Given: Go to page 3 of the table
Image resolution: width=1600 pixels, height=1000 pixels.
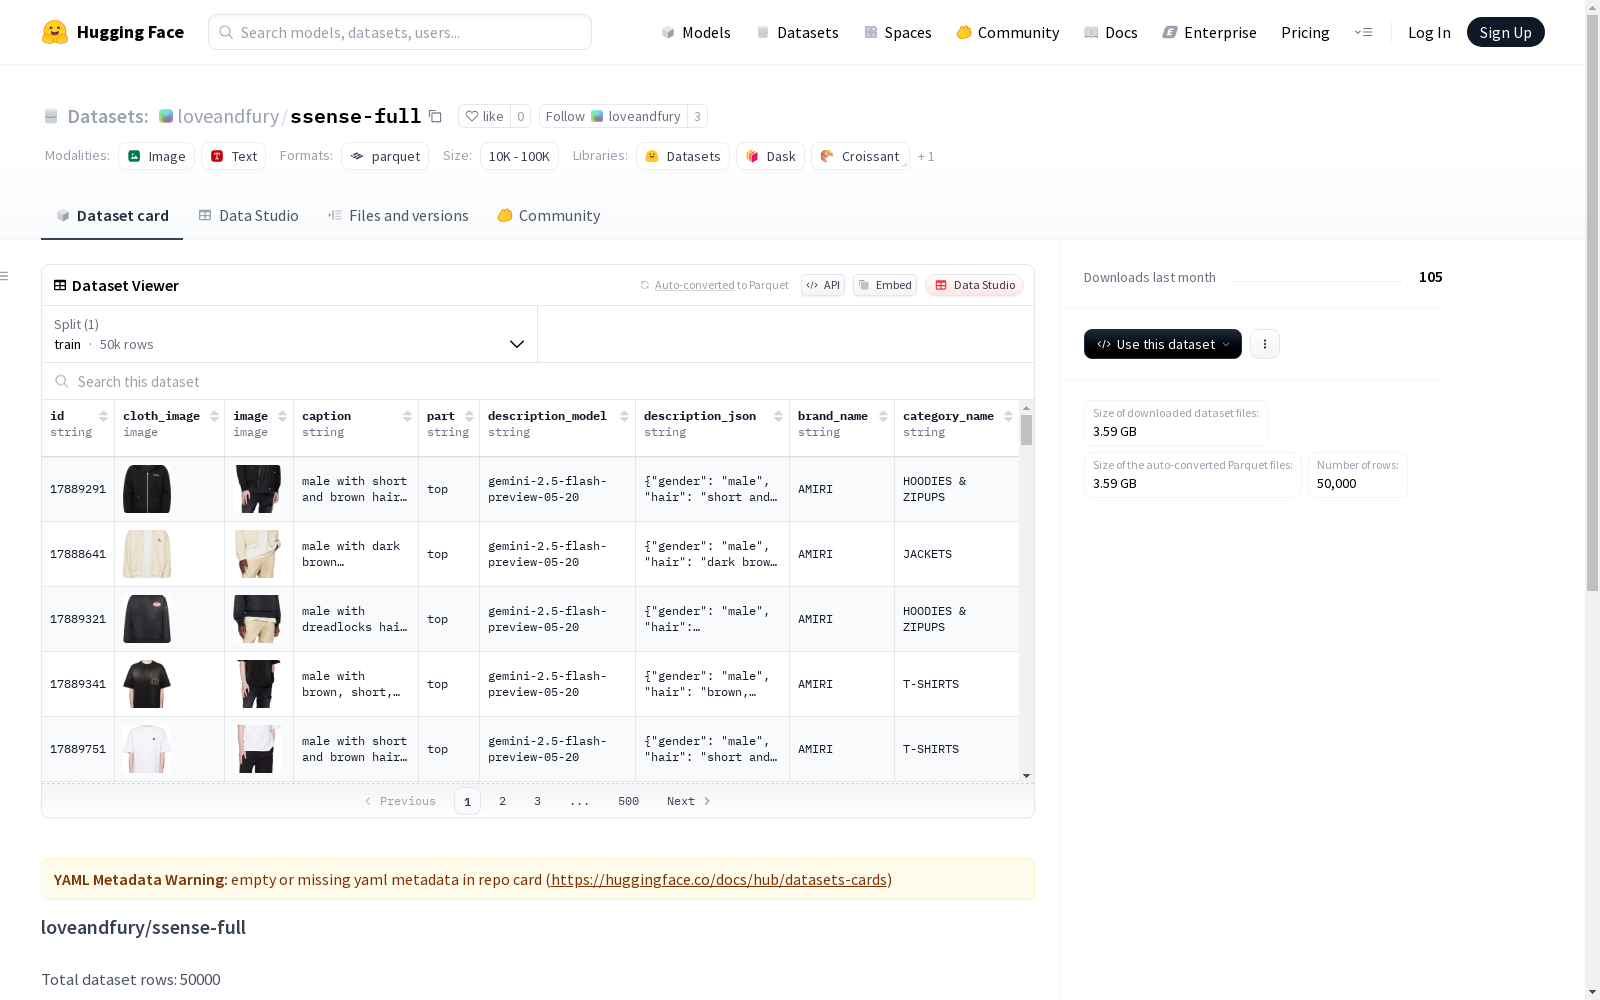Looking at the screenshot, I should (x=537, y=801).
